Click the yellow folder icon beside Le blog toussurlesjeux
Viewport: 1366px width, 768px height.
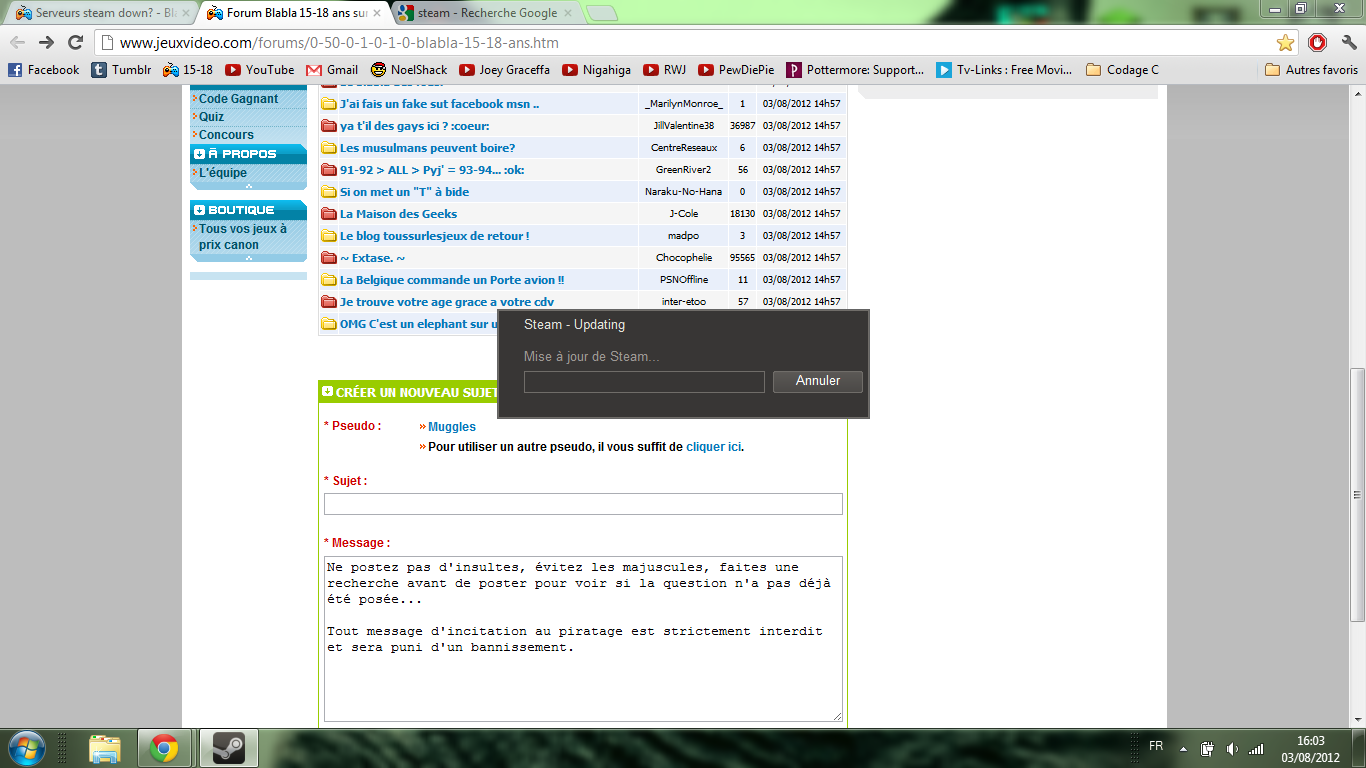328,236
